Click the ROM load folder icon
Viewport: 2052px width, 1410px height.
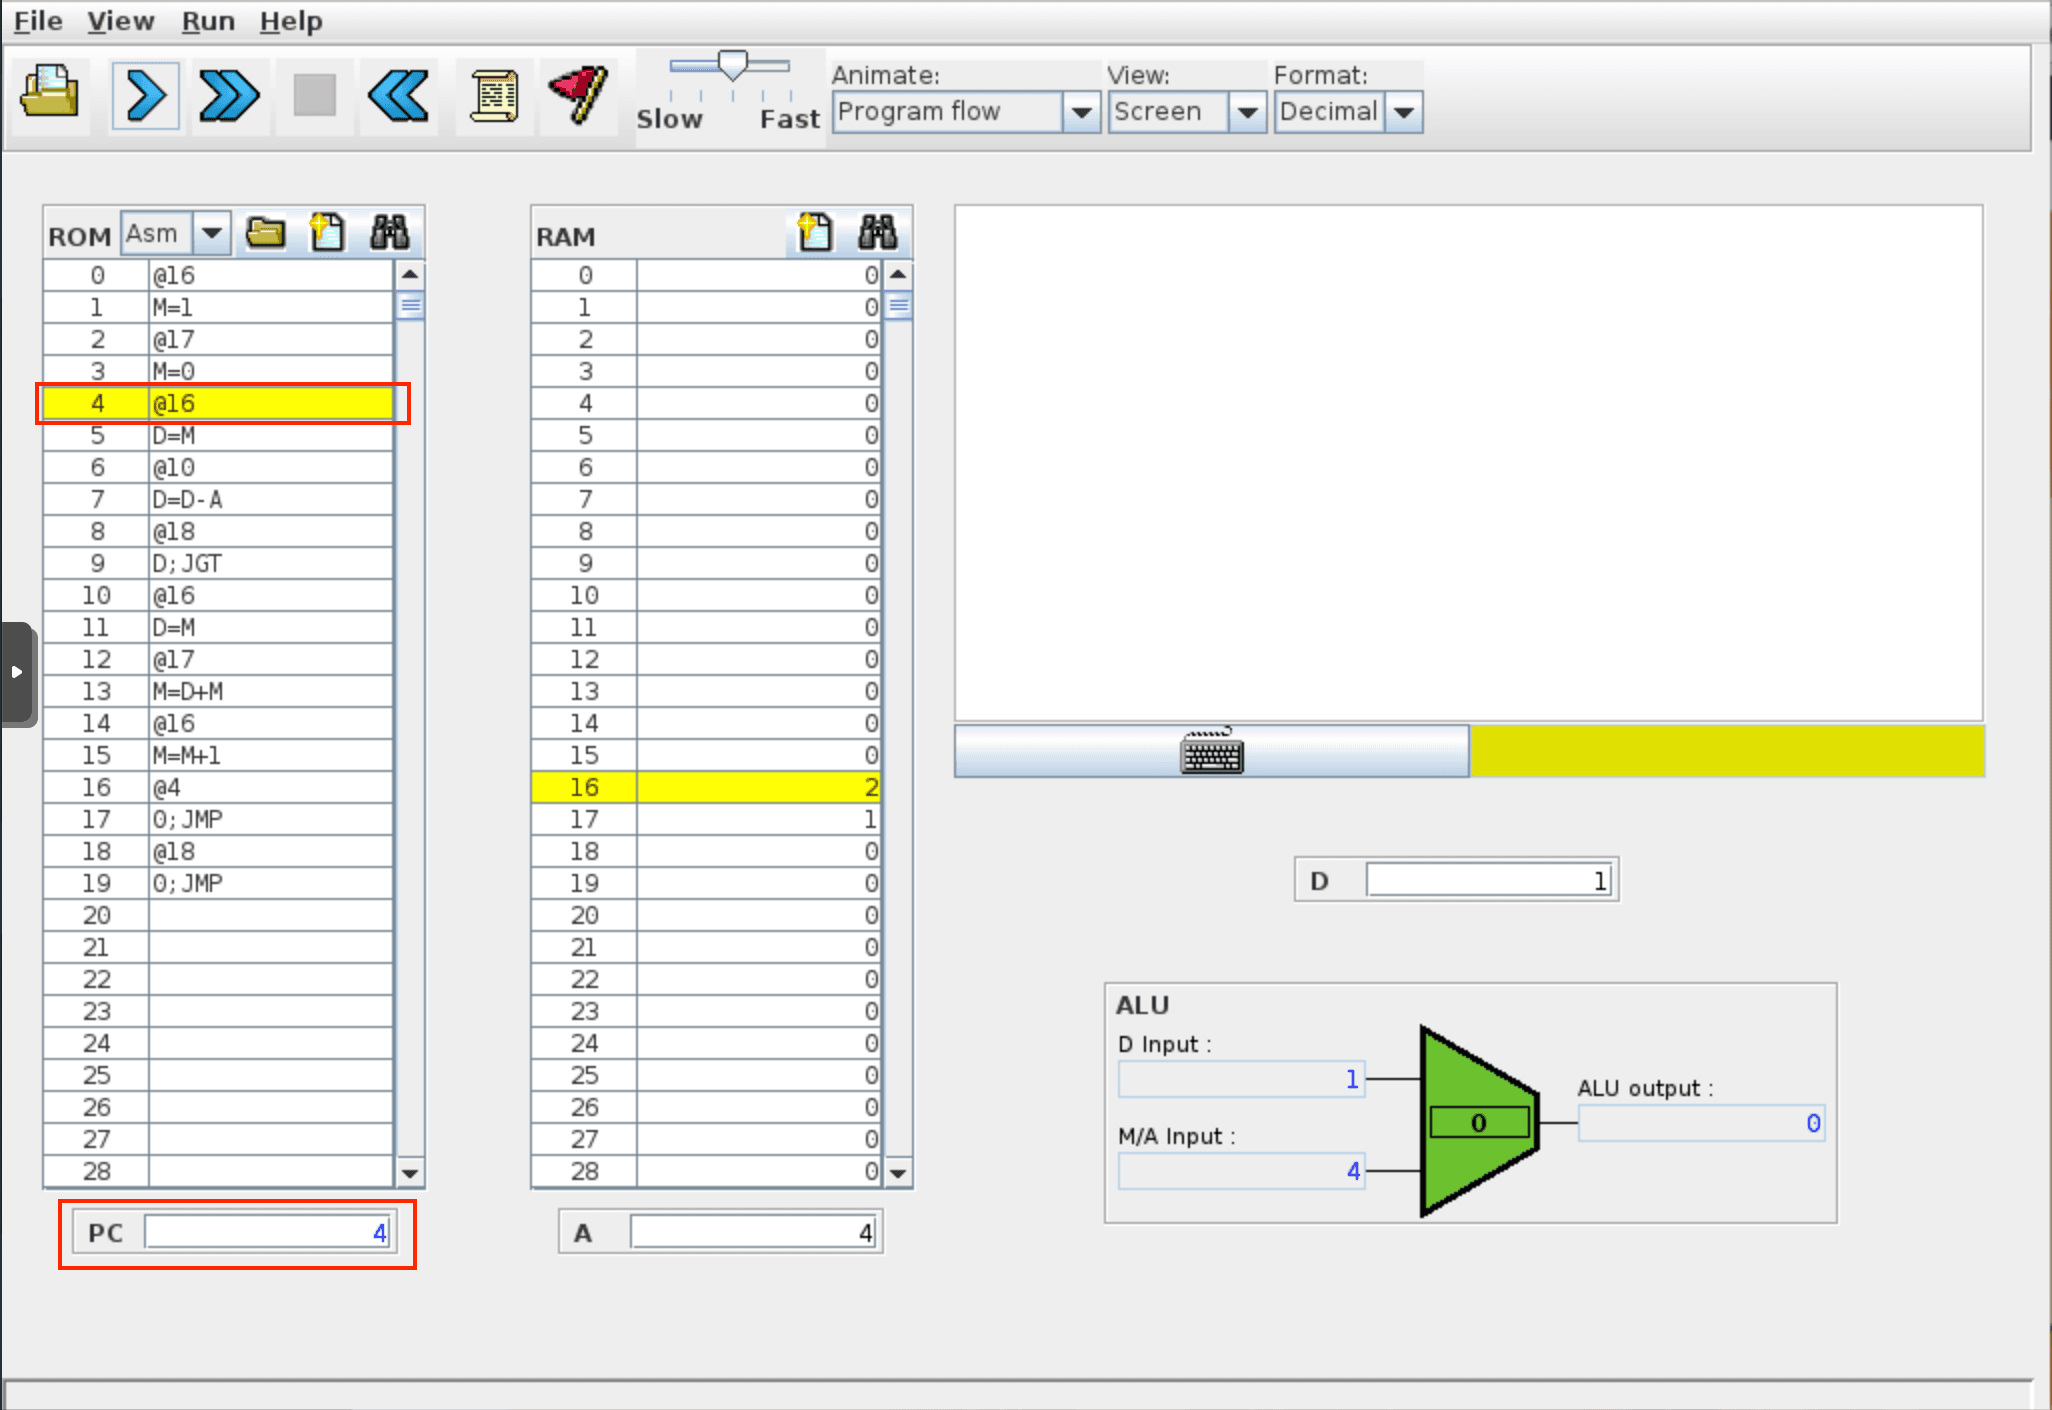[x=266, y=233]
